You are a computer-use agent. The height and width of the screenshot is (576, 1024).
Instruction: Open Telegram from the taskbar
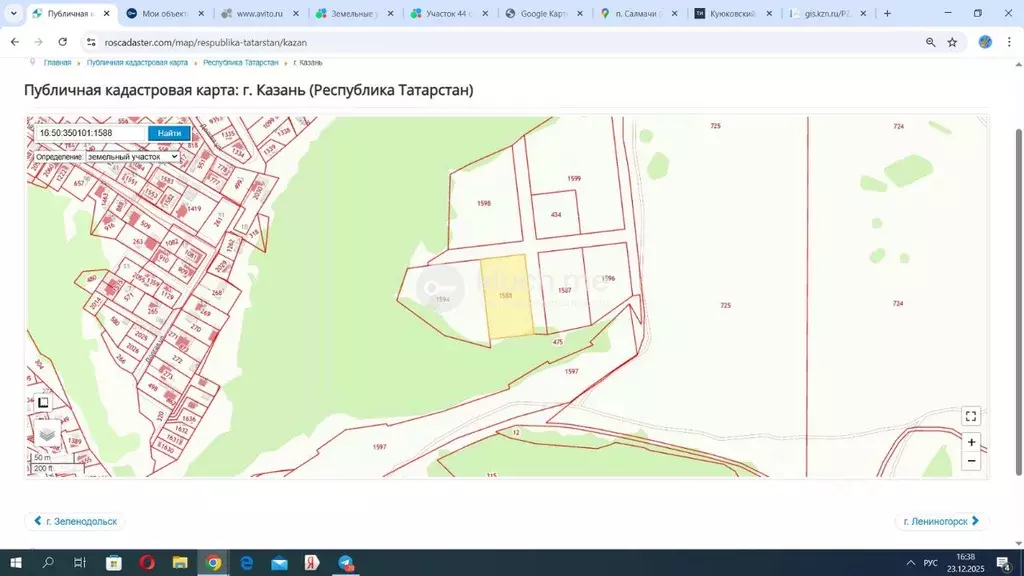point(345,564)
